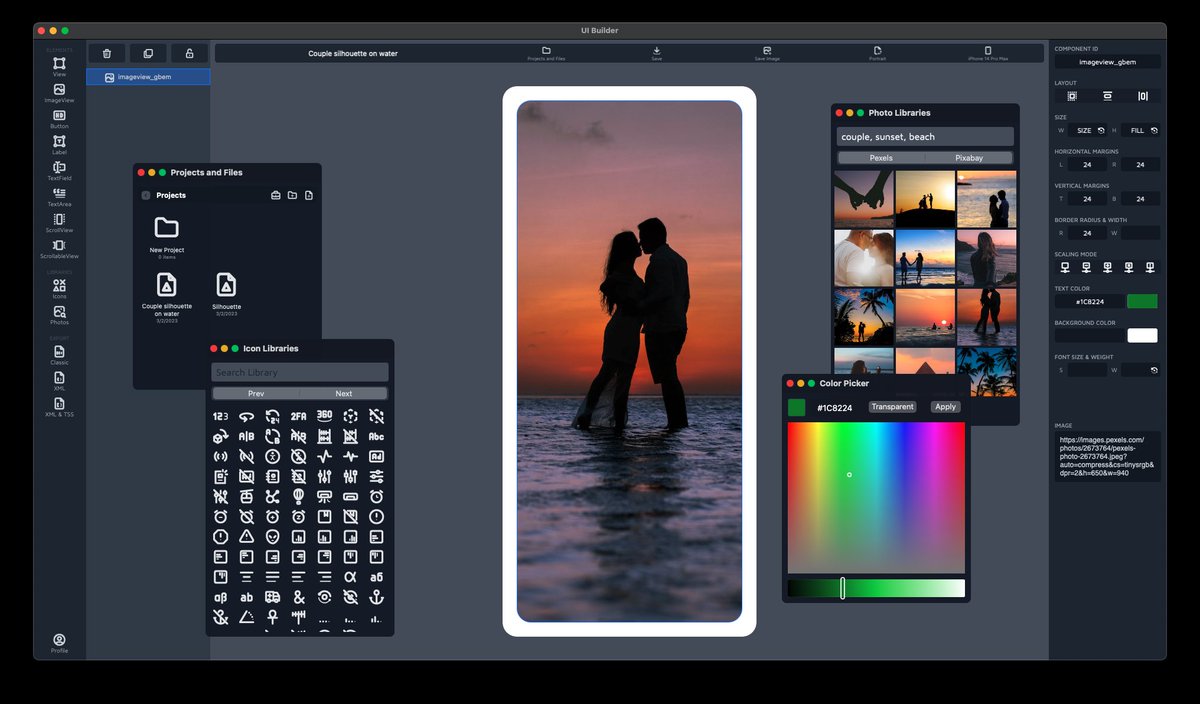Image resolution: width=1200 pixels, height=704 pixels.
Task: Apply the color in Color Picker
Action: [x=945, y=407]
